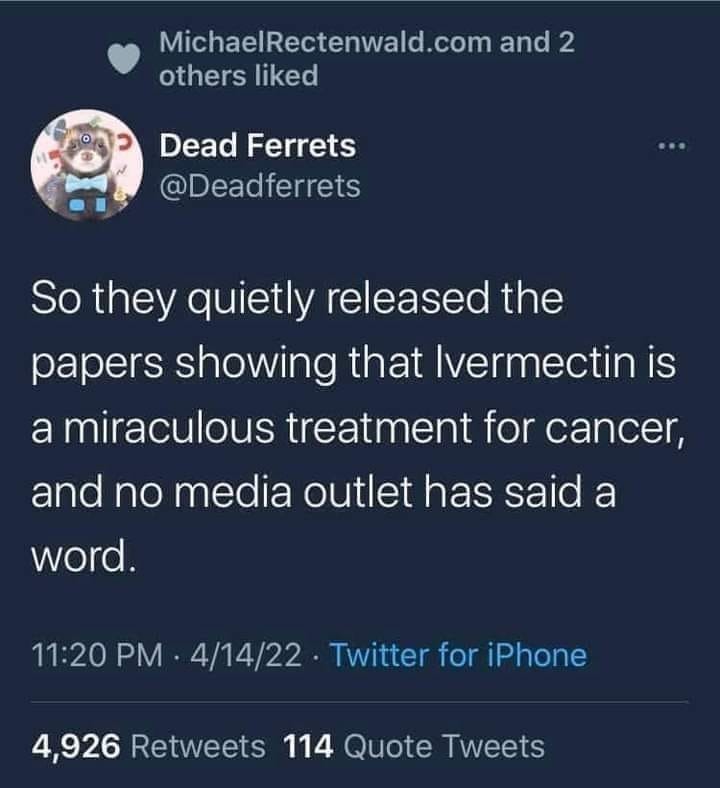Image resolution: width=720 pixels, height=788 pixels.
Task: Click the 4,926 retweet count number
Action: point(76,745)
